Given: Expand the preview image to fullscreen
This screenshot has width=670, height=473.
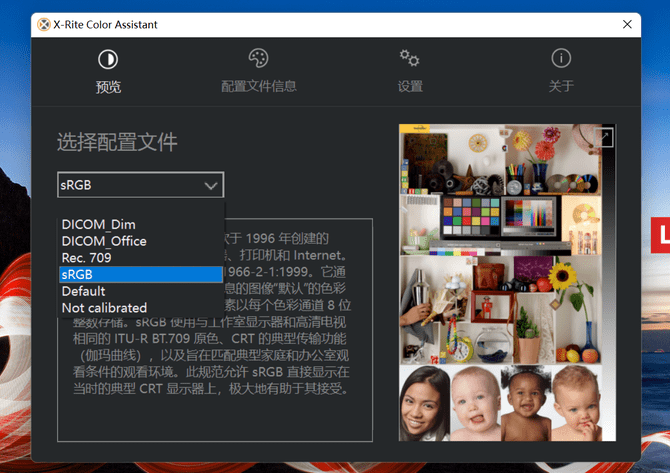Looking at the screenshot, I should [603, 137].
